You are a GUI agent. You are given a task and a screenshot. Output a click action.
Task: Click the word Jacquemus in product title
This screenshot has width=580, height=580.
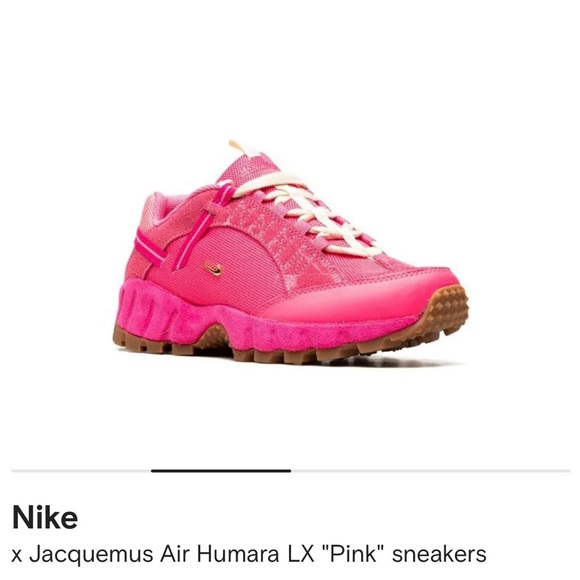(91, 555)
